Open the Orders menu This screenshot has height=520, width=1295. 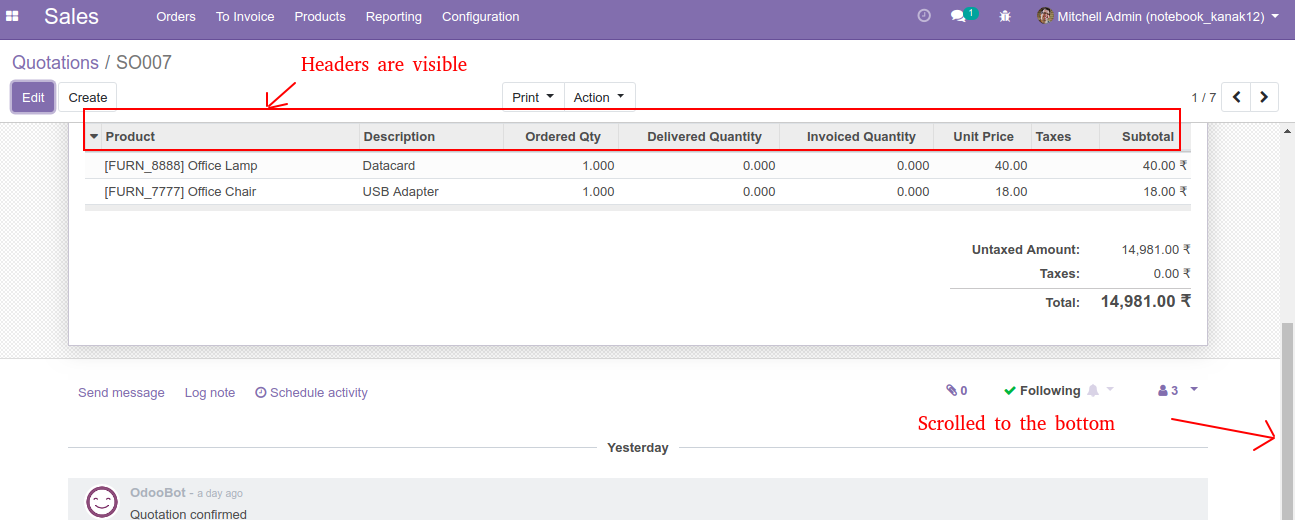point(176,17)
